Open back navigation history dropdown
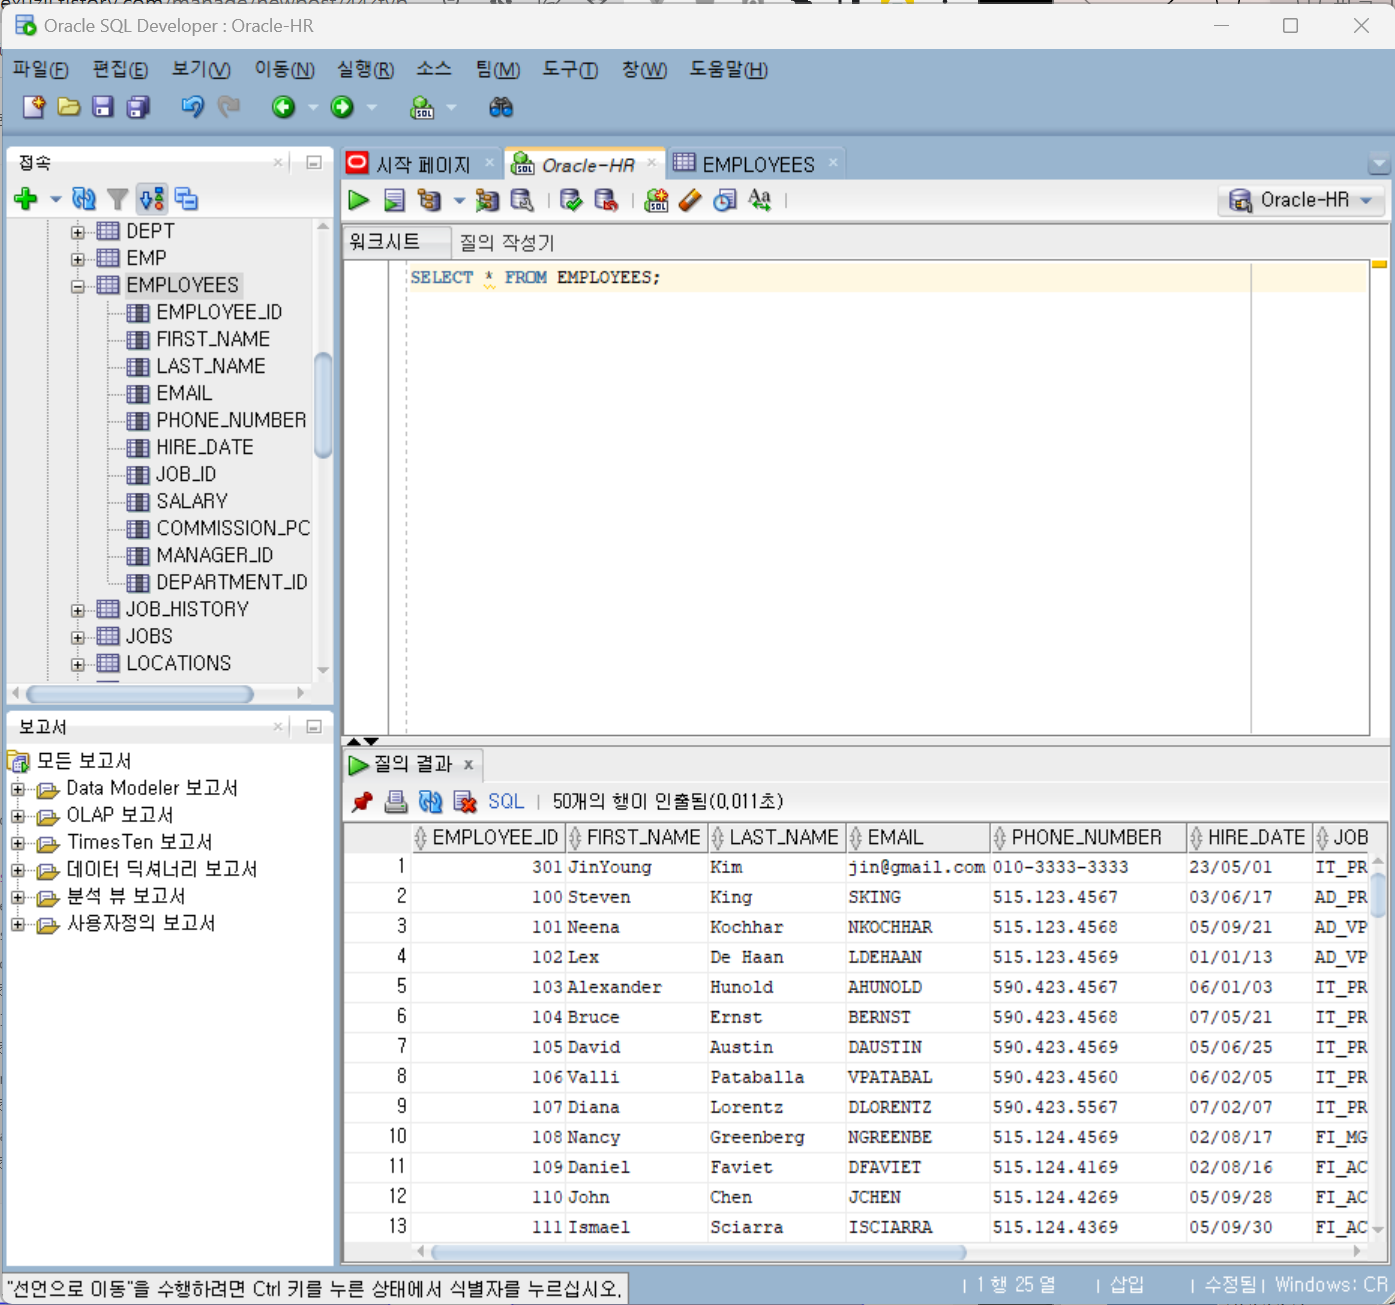 coord(313,107)
